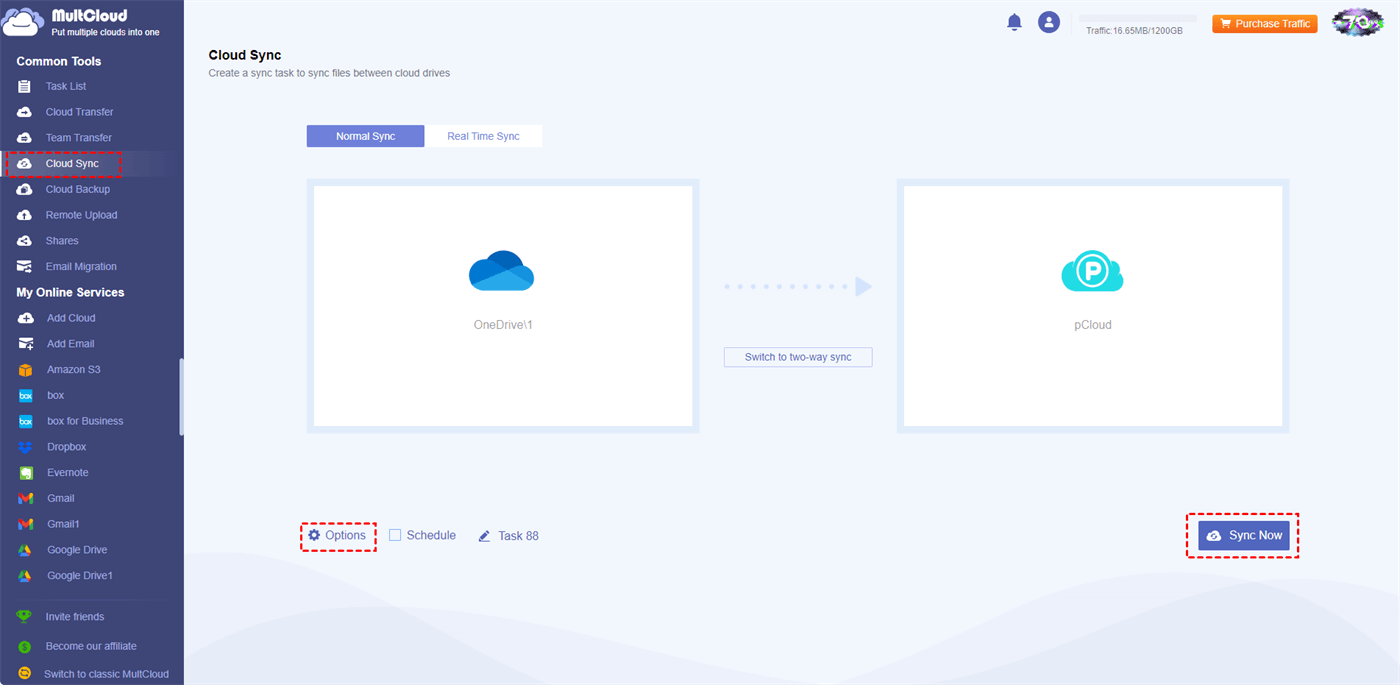The width and height of the screenshot is (1400, 685).
Task: Click the Team Transfer sidebar icon
Action: 25,138
